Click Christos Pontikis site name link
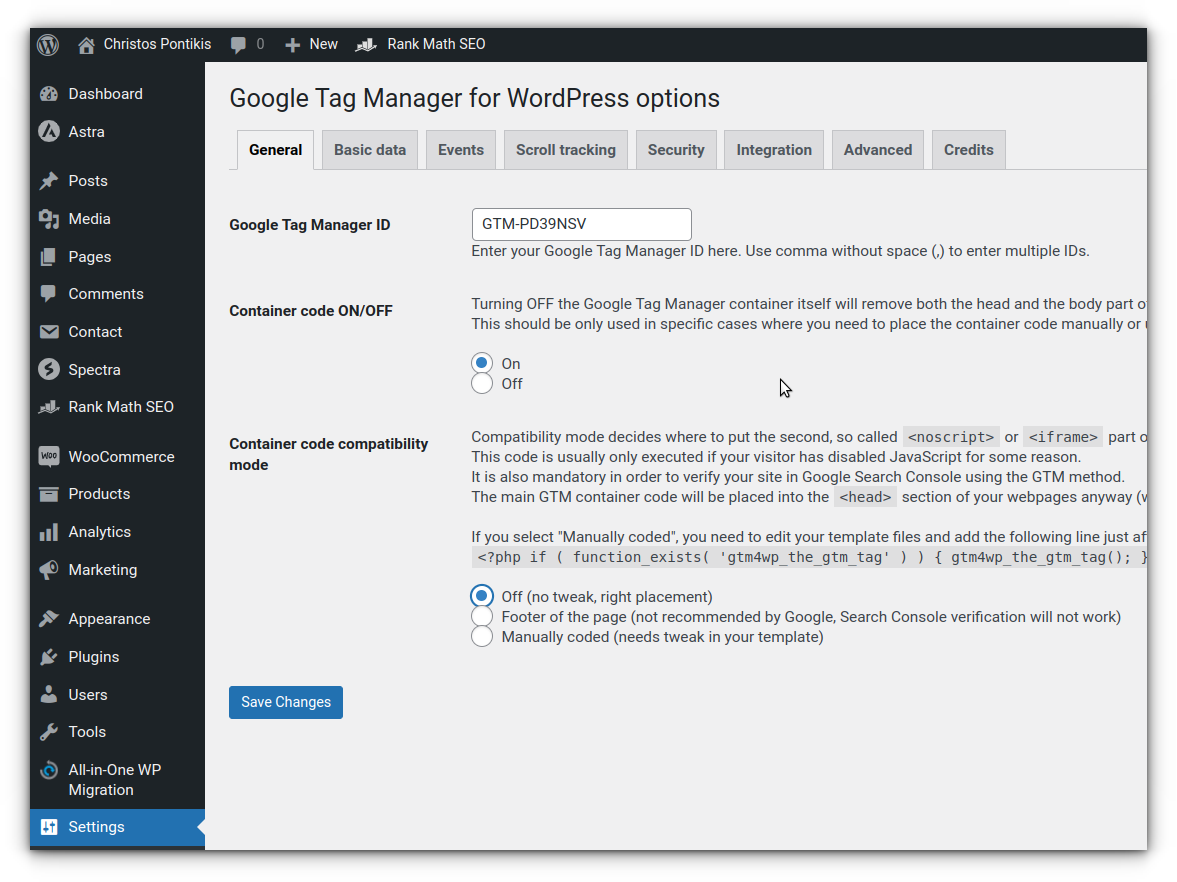This screenshot has width=1177, height=882. click(157, 44)
